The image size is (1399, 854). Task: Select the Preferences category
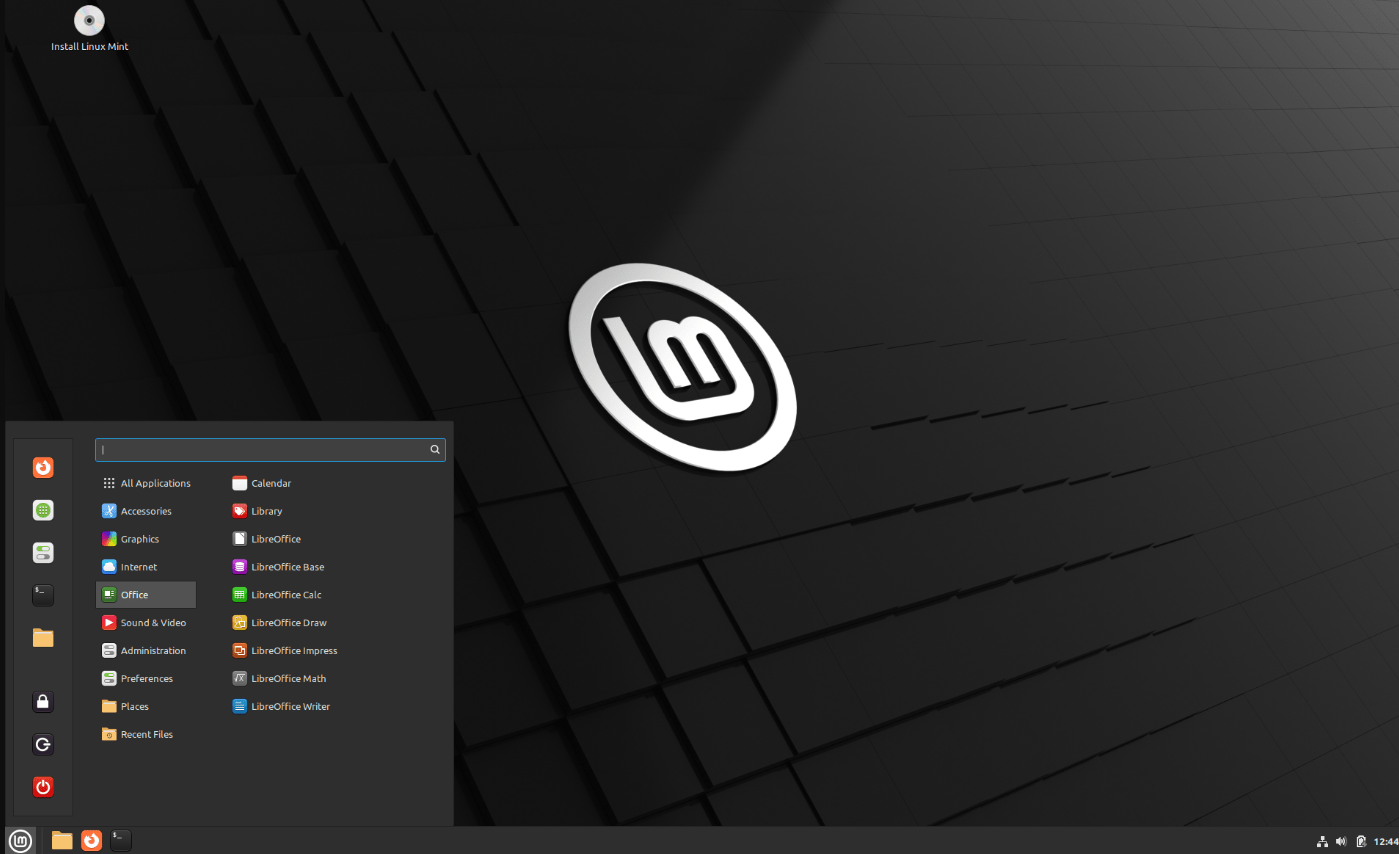pyautogui.click(x=146, y=679)
